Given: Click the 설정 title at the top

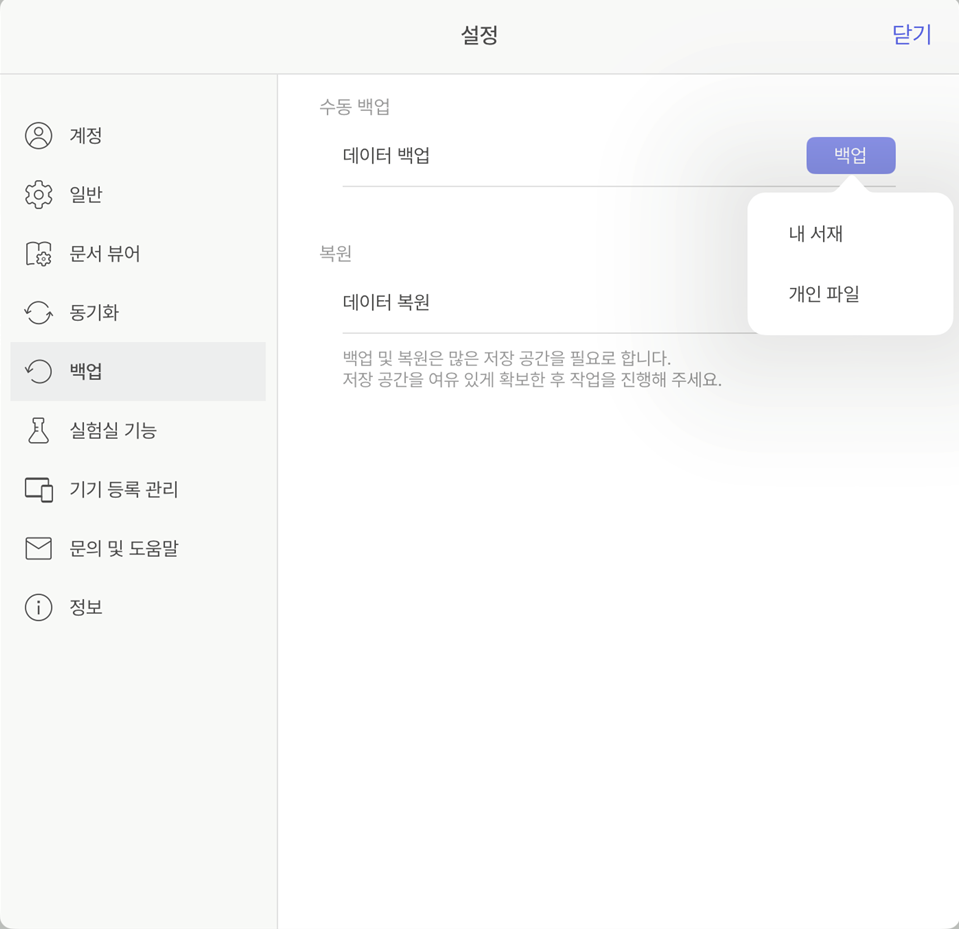Looking at the screenshot, I should (479, 36).
